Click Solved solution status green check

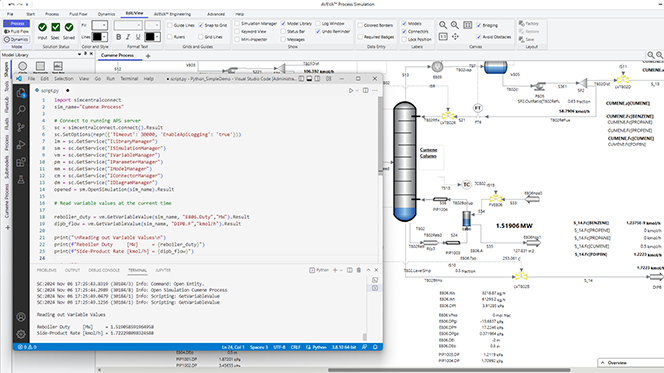[x=69, y=28]
